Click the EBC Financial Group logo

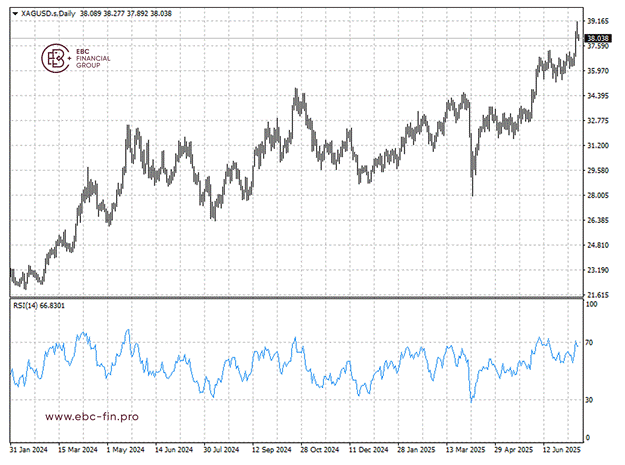pos(76,58)
